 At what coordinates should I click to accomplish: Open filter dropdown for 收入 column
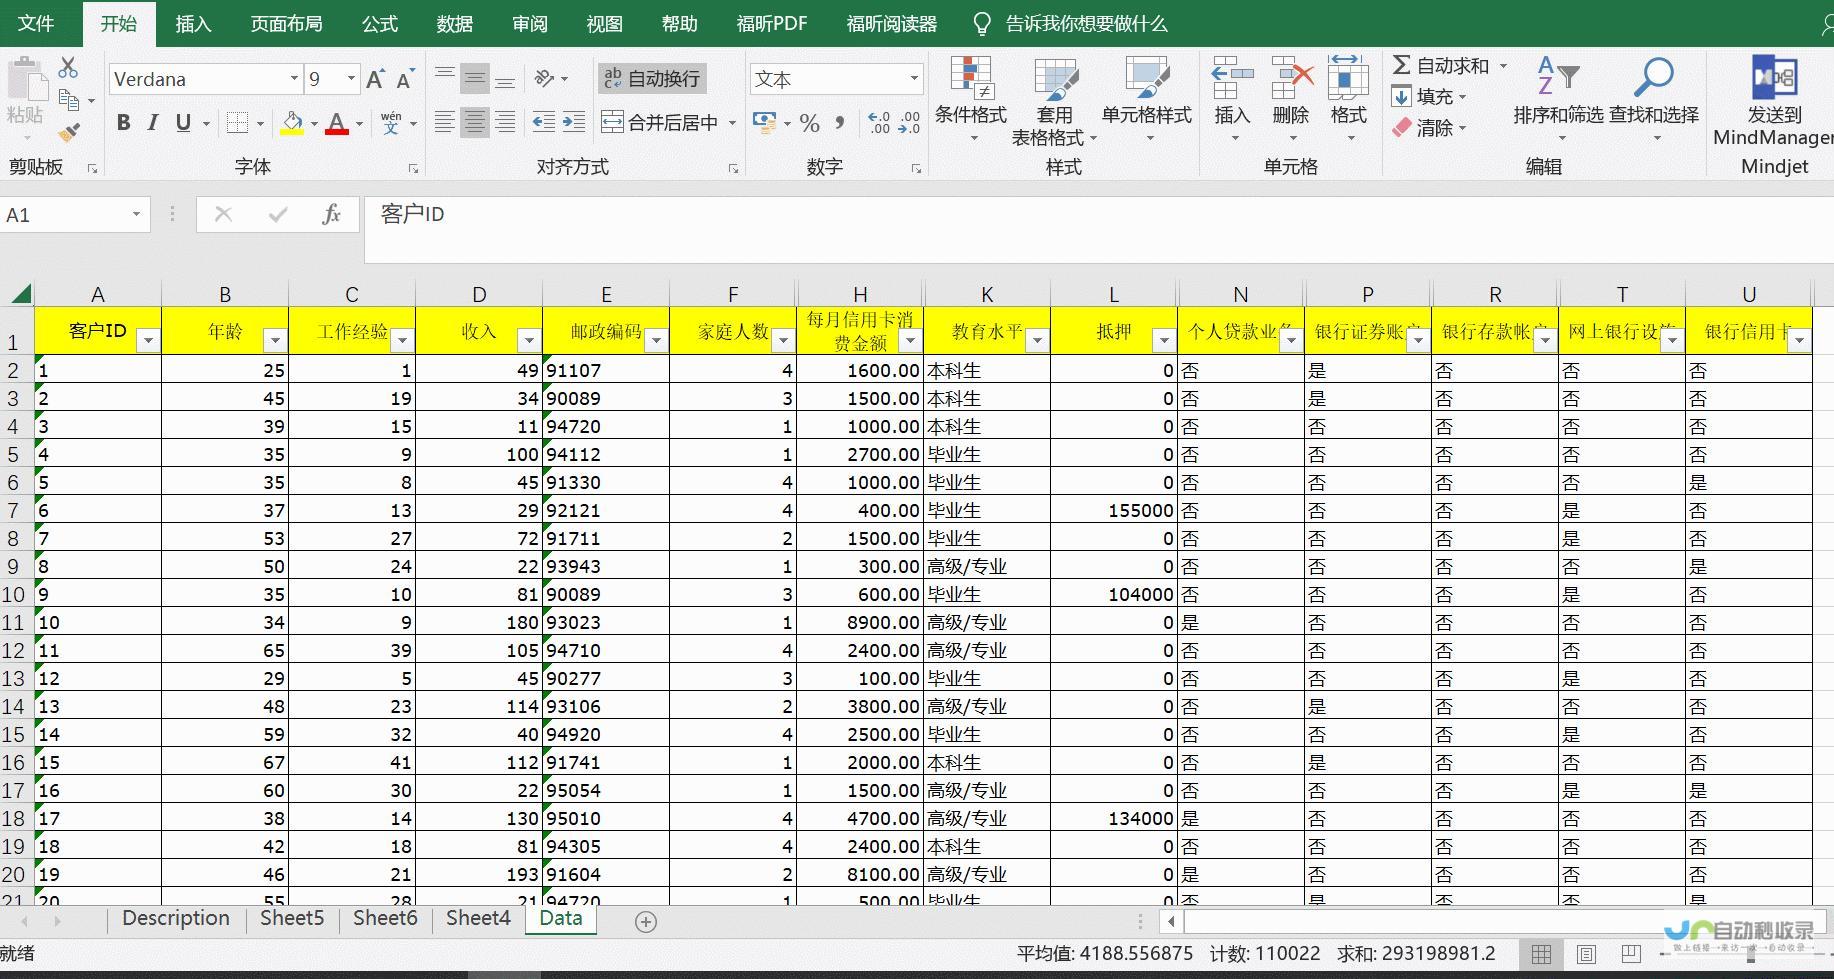point(529,341)
